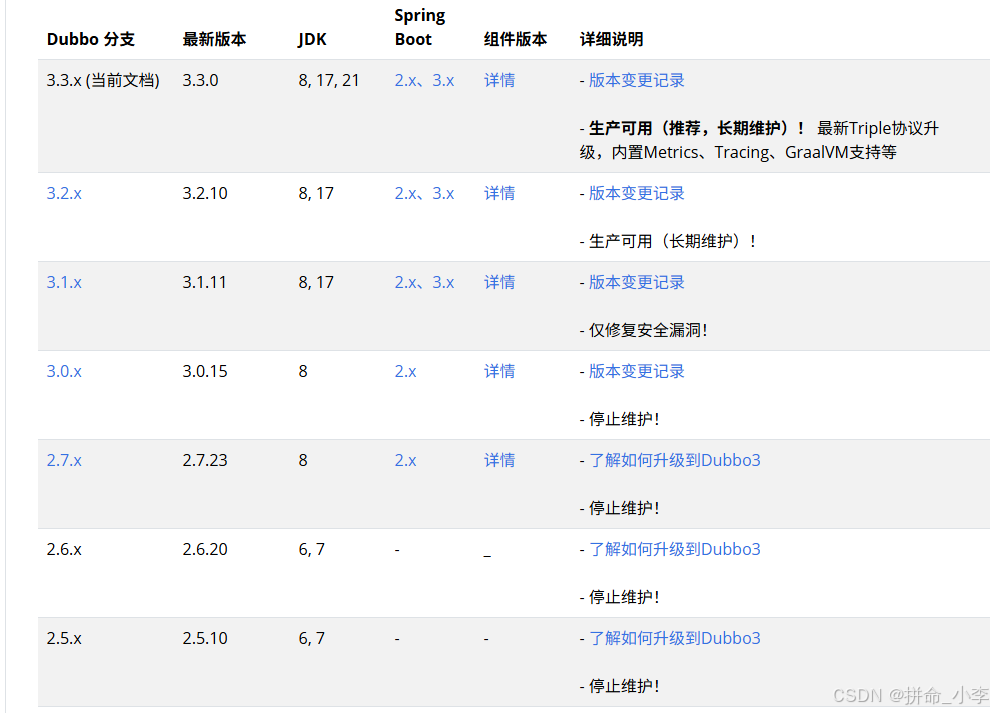Click Spring Boot 3.x link in 3.1.x row
The image size is (993, 713).
pyautogui.click(x=443, y=282)
